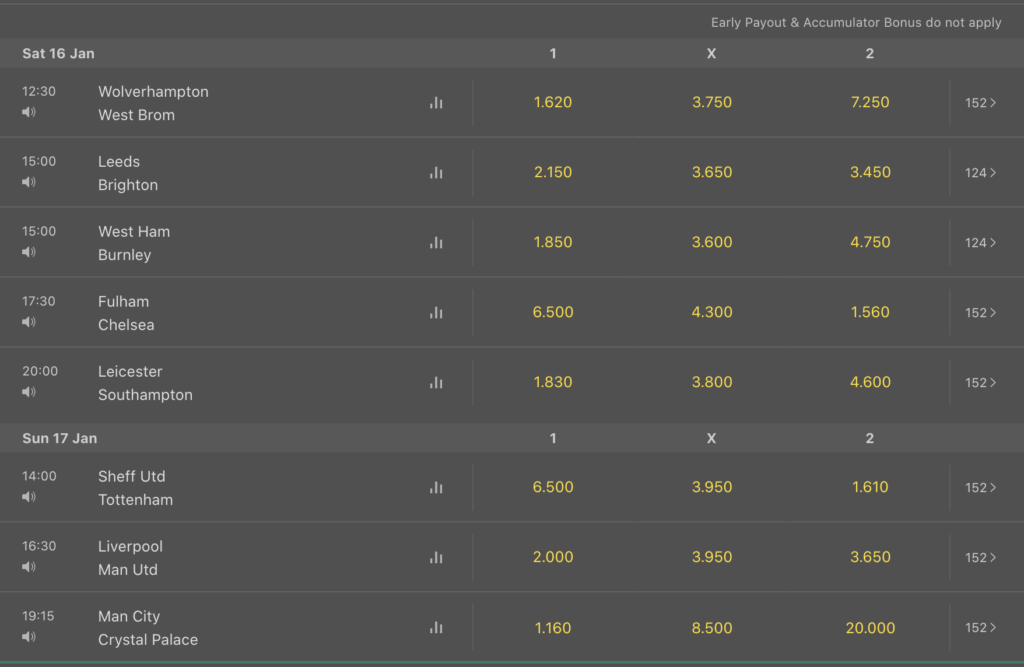Open stats icon for Leeds vs Brighton
The image size is (1024, 667).
(x=436, y=172)
